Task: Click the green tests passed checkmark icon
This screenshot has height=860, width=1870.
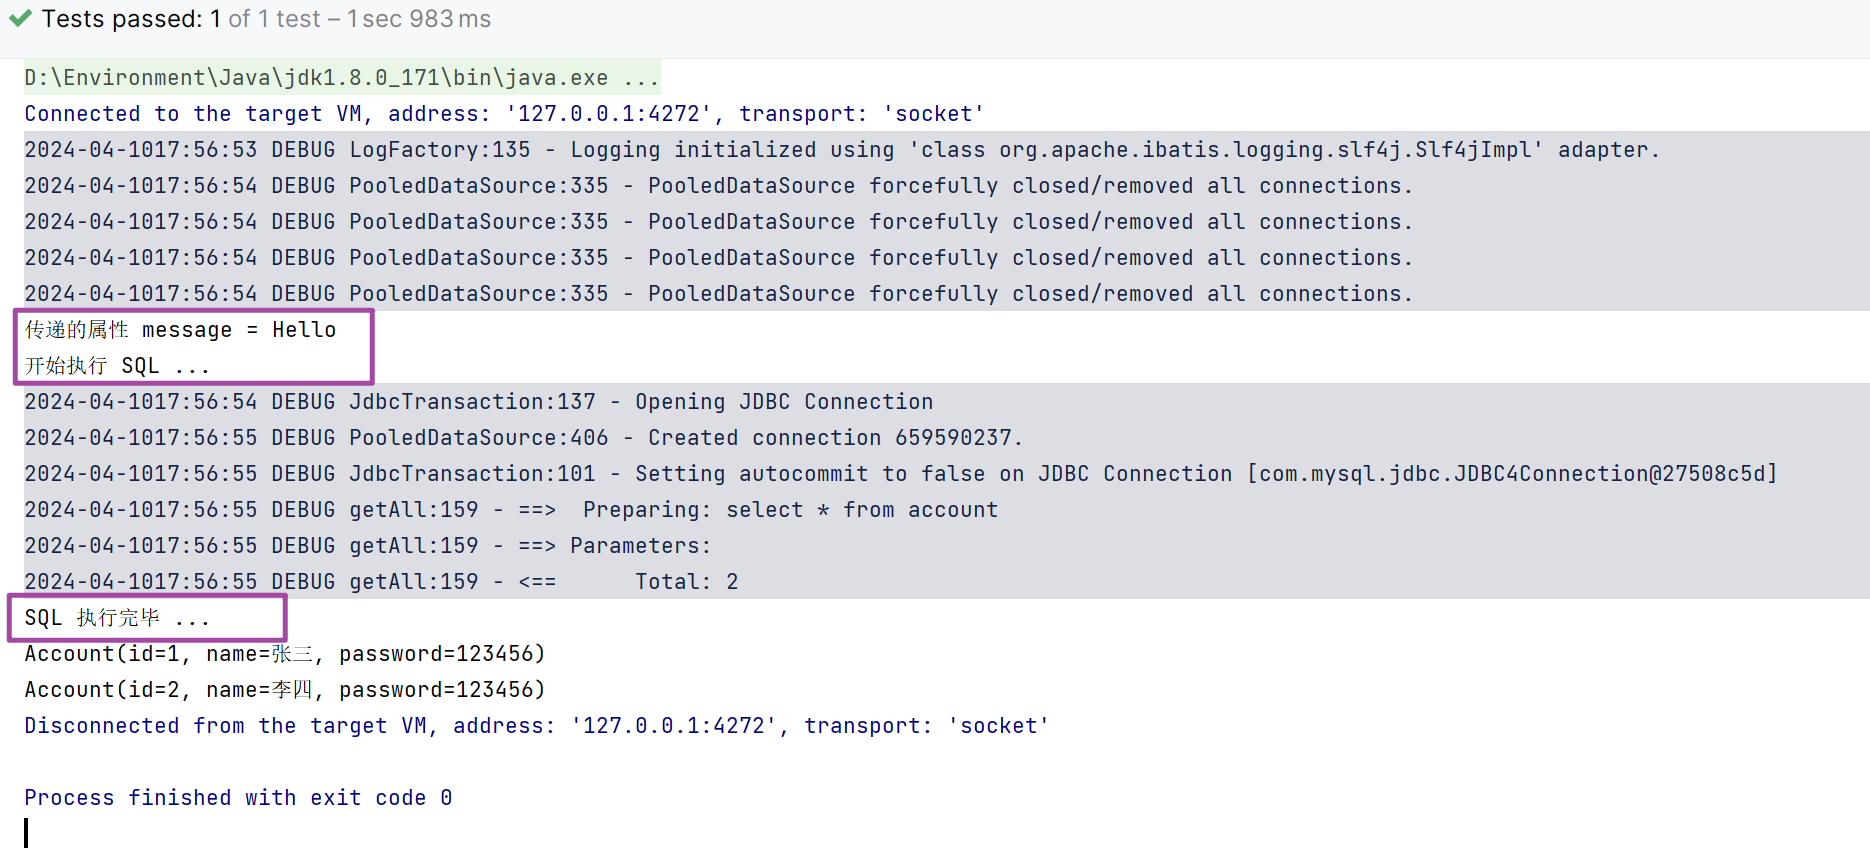Action: (20, 19)
